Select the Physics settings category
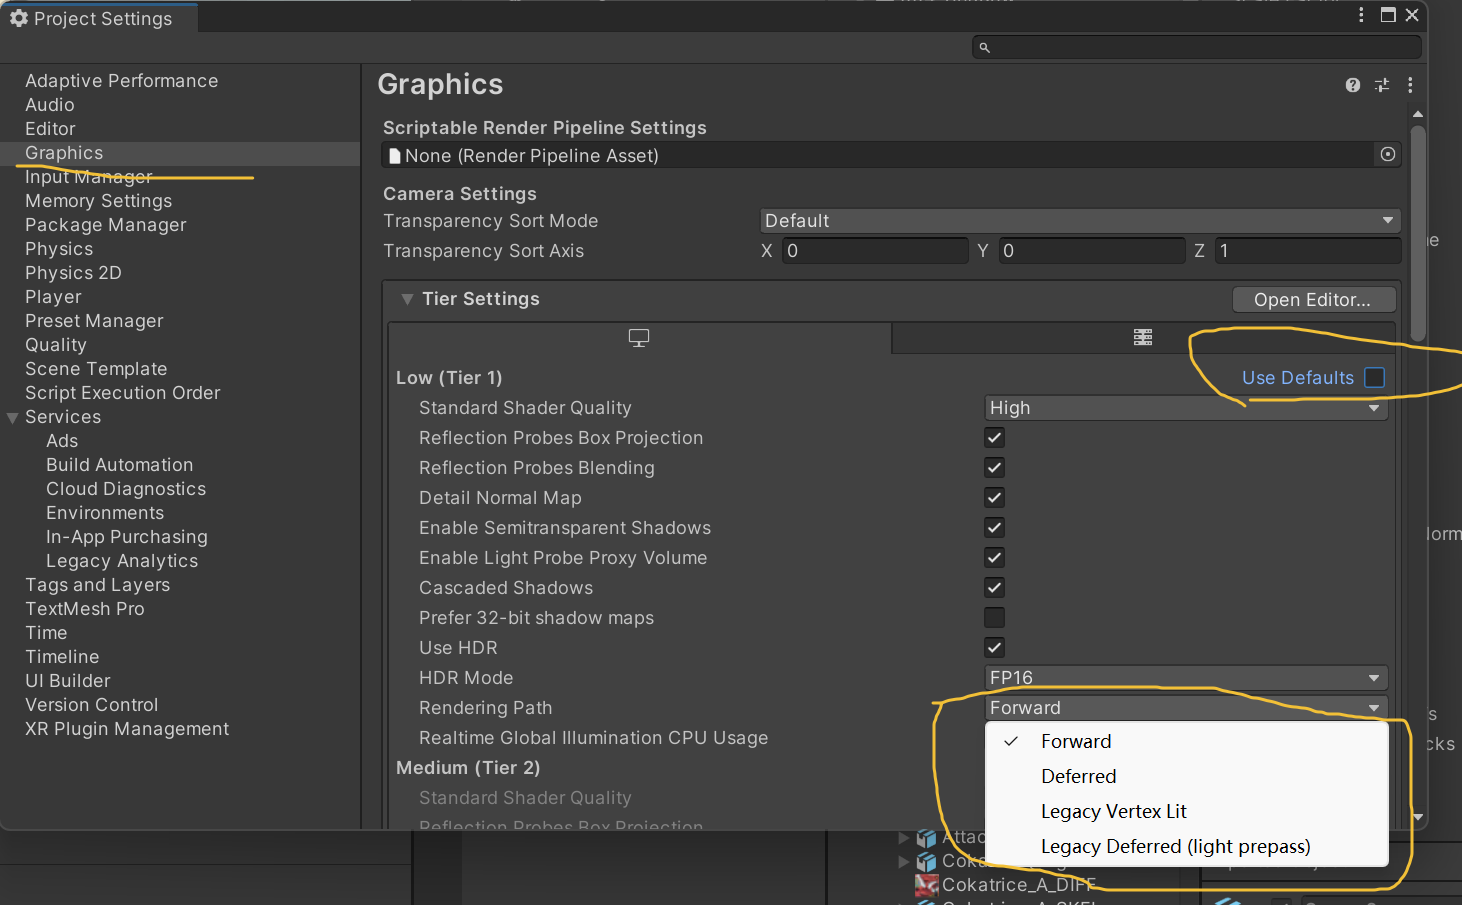Screen dimensions: 1462x905 click(x=59, y=248)
